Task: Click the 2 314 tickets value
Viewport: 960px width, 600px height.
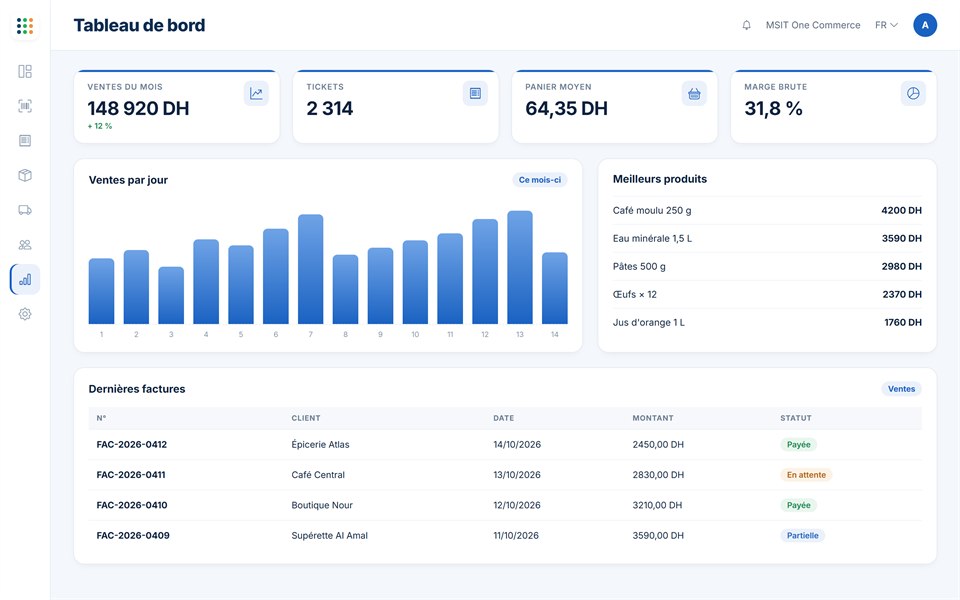Action: pyautogui.click(x=329, y=108)
